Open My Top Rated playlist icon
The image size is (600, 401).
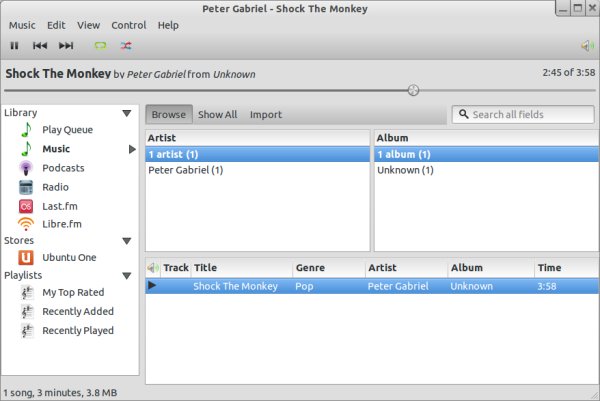(x=27, y=293)
